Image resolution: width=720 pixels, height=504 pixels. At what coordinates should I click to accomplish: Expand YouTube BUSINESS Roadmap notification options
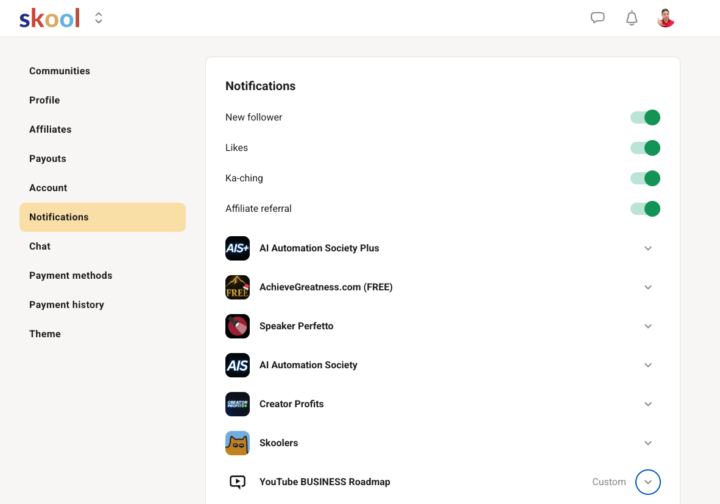point(648,482)
